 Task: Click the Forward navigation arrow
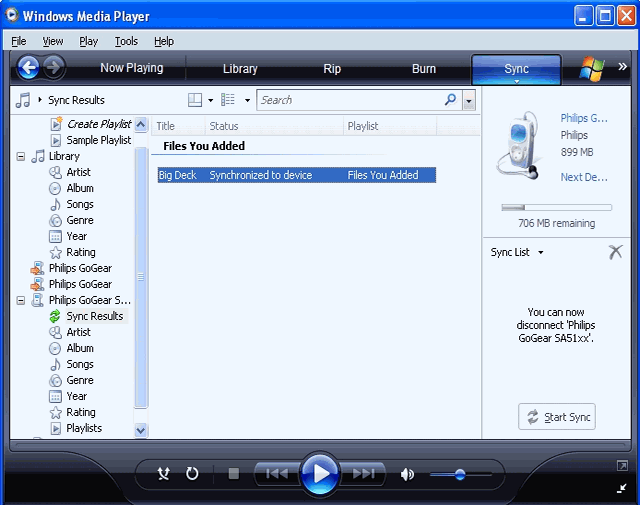pos(53,67)
